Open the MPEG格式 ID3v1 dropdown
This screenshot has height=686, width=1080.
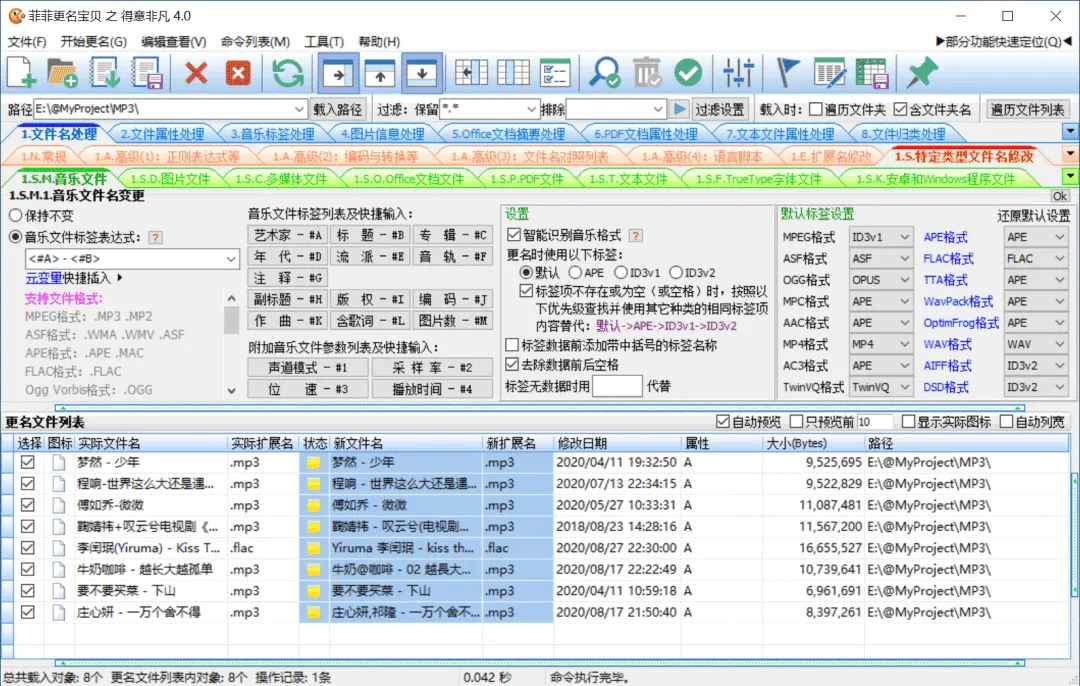[880, 237]
